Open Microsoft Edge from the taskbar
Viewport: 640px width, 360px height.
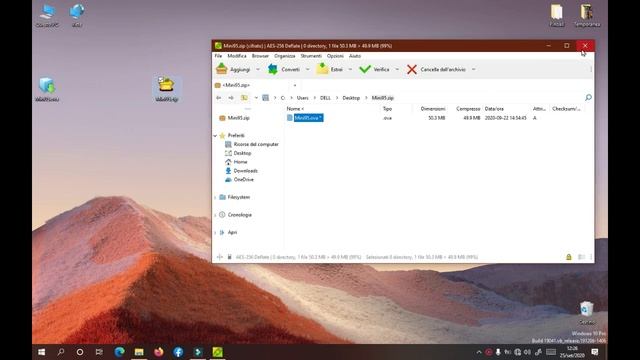pos(119,351)
